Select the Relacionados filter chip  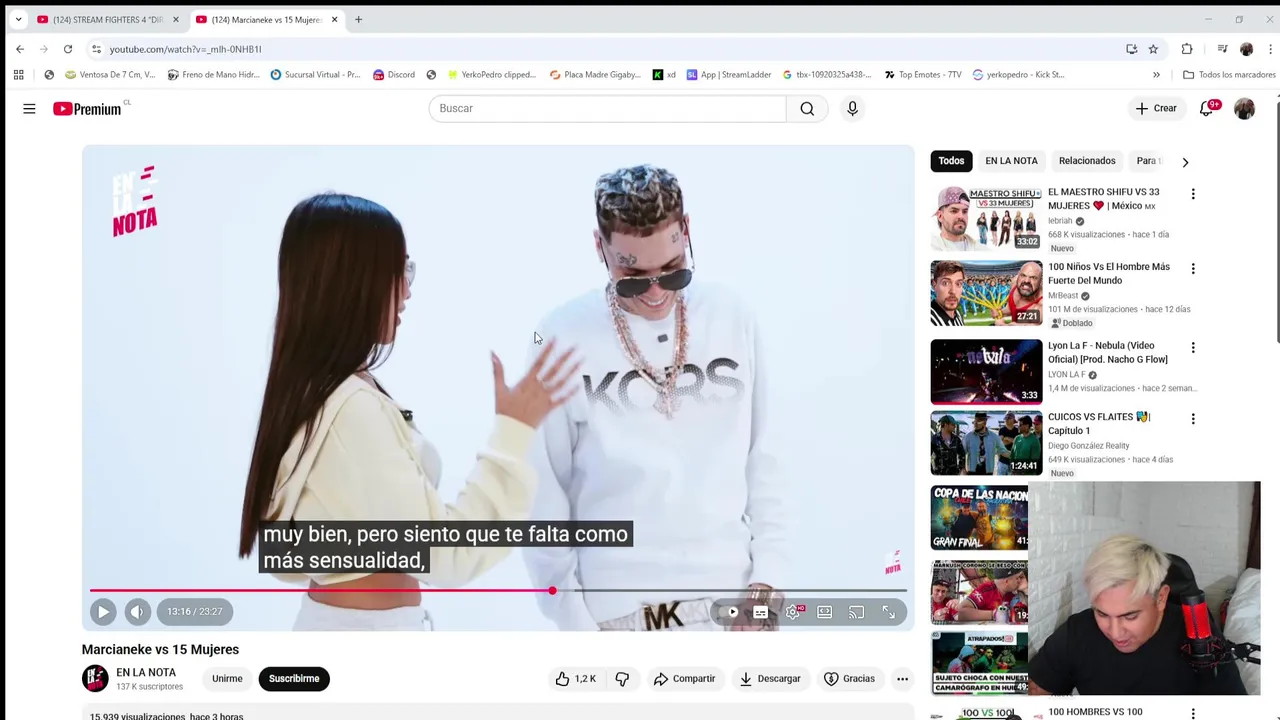(1087, 161)
